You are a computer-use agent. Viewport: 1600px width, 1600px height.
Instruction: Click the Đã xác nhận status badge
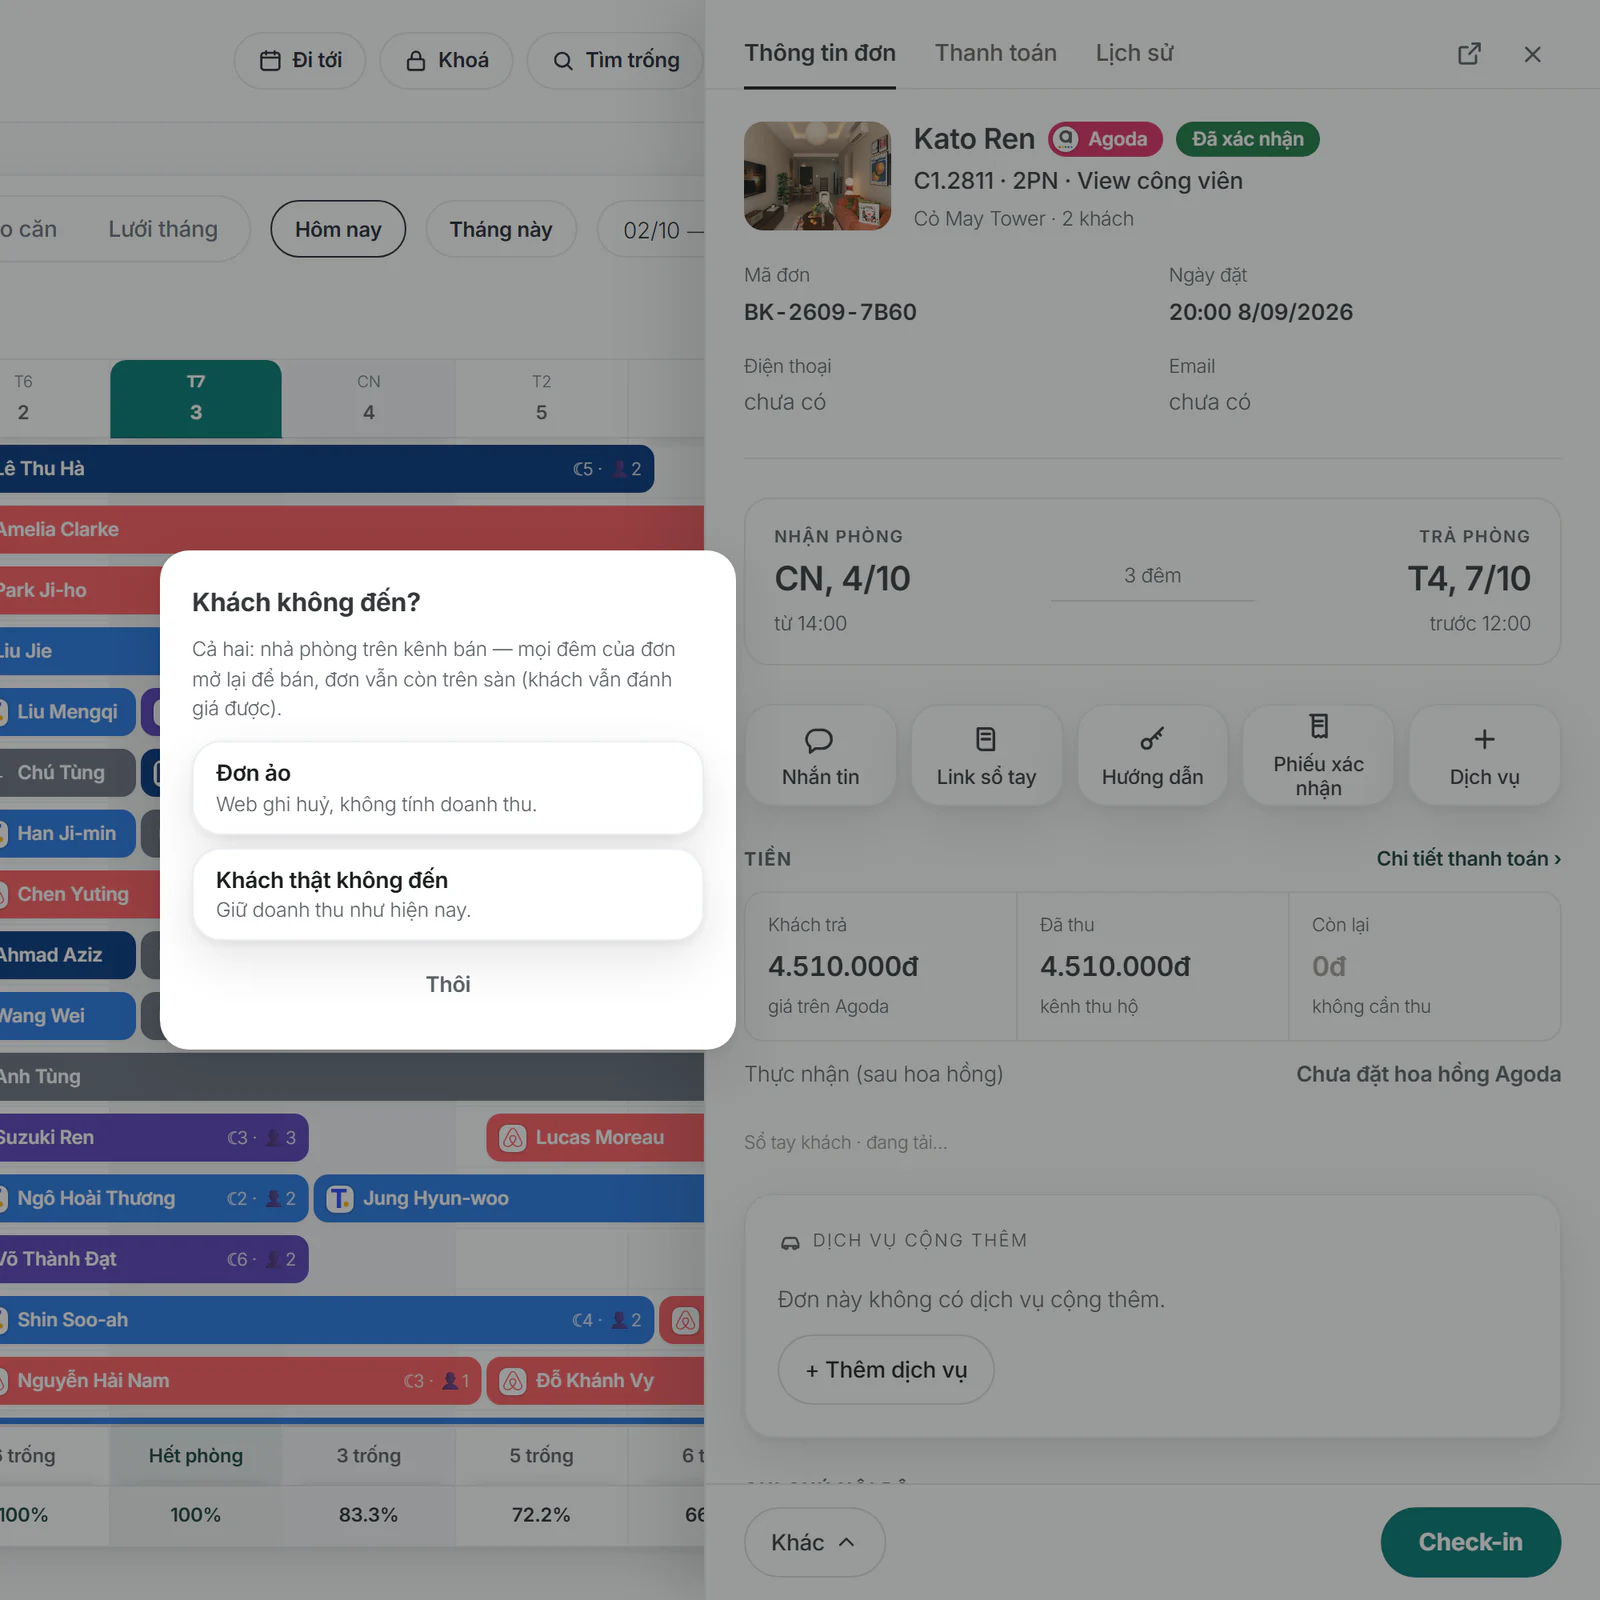point(1247,139)
